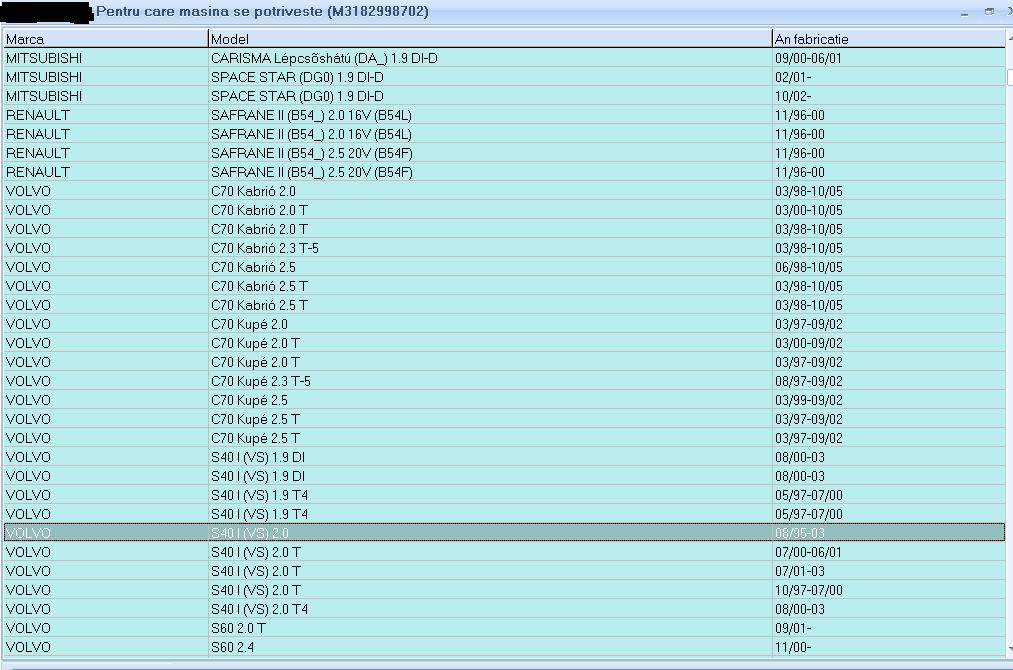Click the date cell 08/97-09/02
The height and width of the screenshot is (670, 1013).
889,381
